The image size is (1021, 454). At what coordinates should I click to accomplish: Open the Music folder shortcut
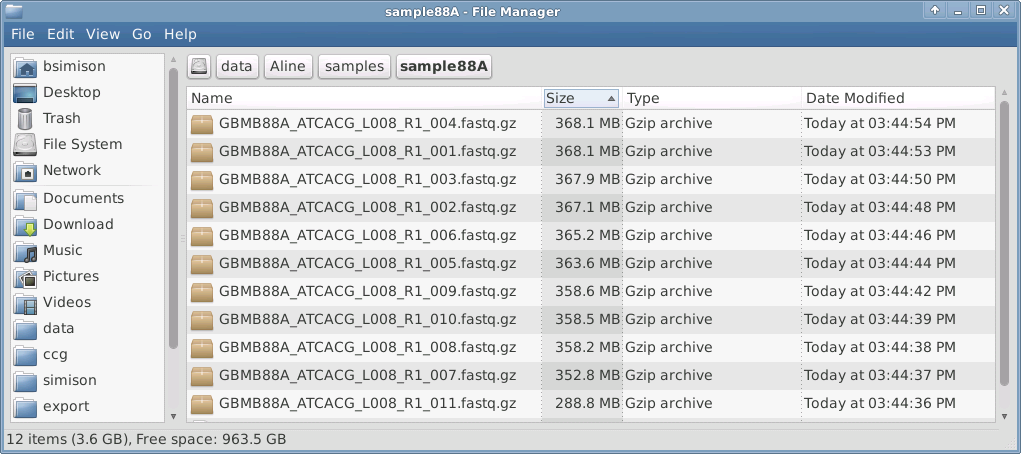[62, 250]
